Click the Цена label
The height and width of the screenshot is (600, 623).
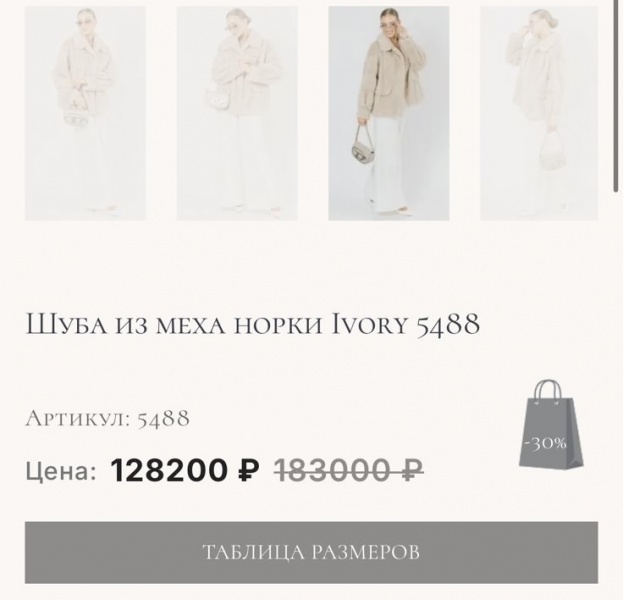point(61,472)
